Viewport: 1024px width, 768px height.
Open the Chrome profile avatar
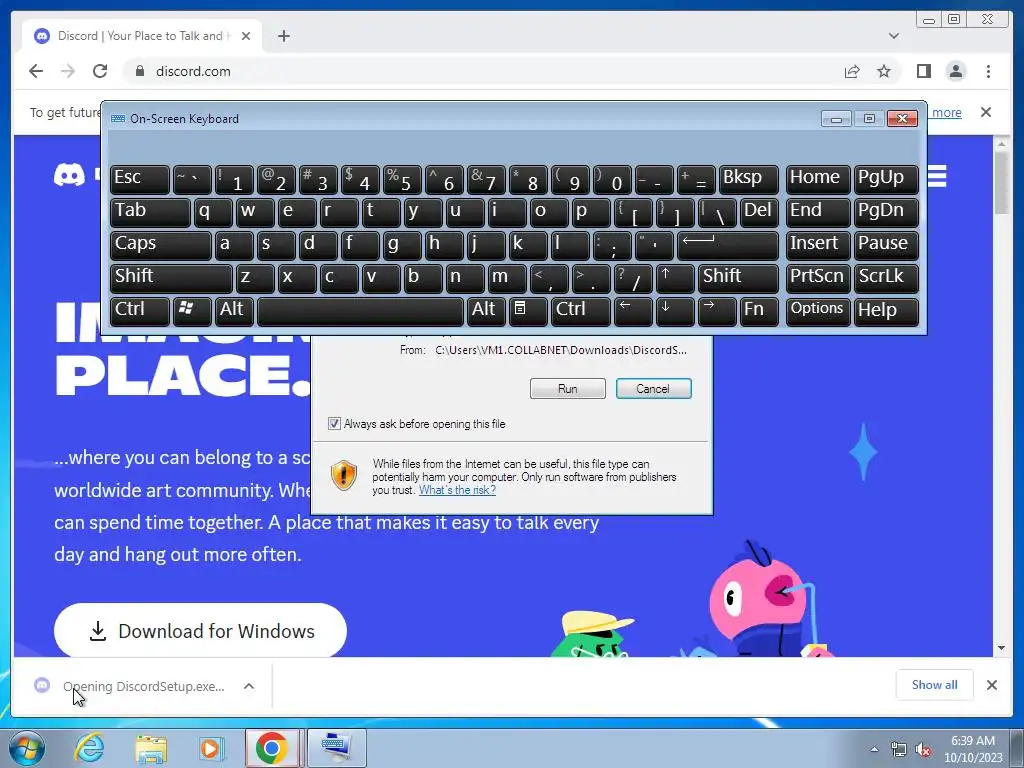coord(956,71)
